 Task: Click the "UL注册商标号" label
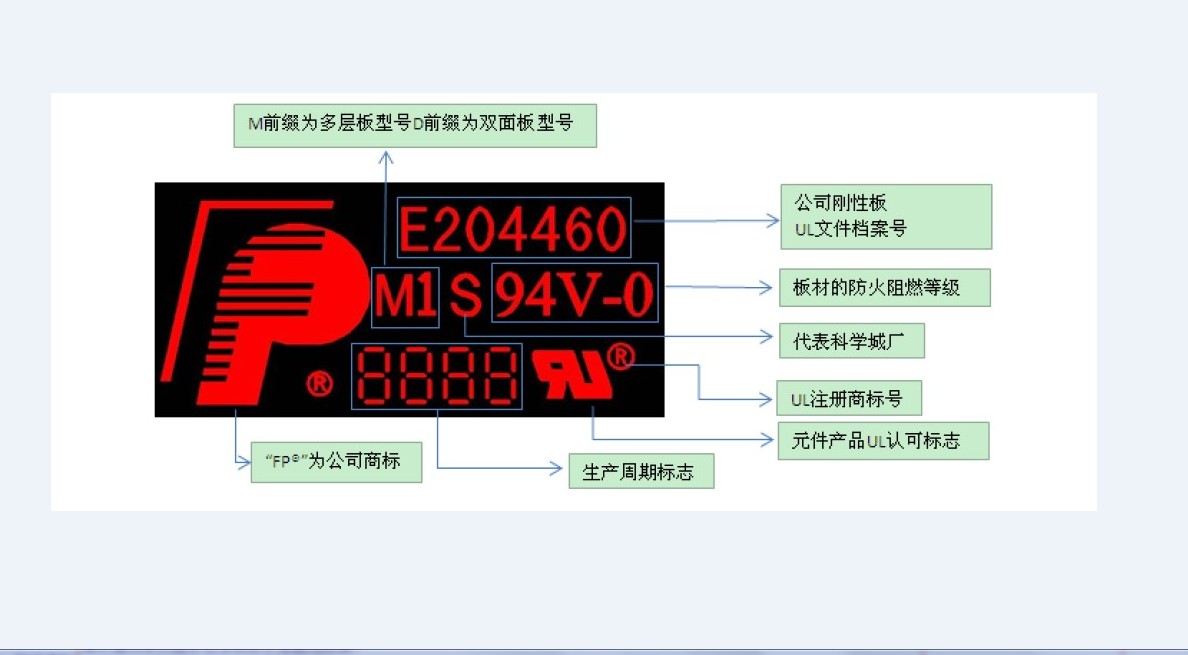coord(849,398)
